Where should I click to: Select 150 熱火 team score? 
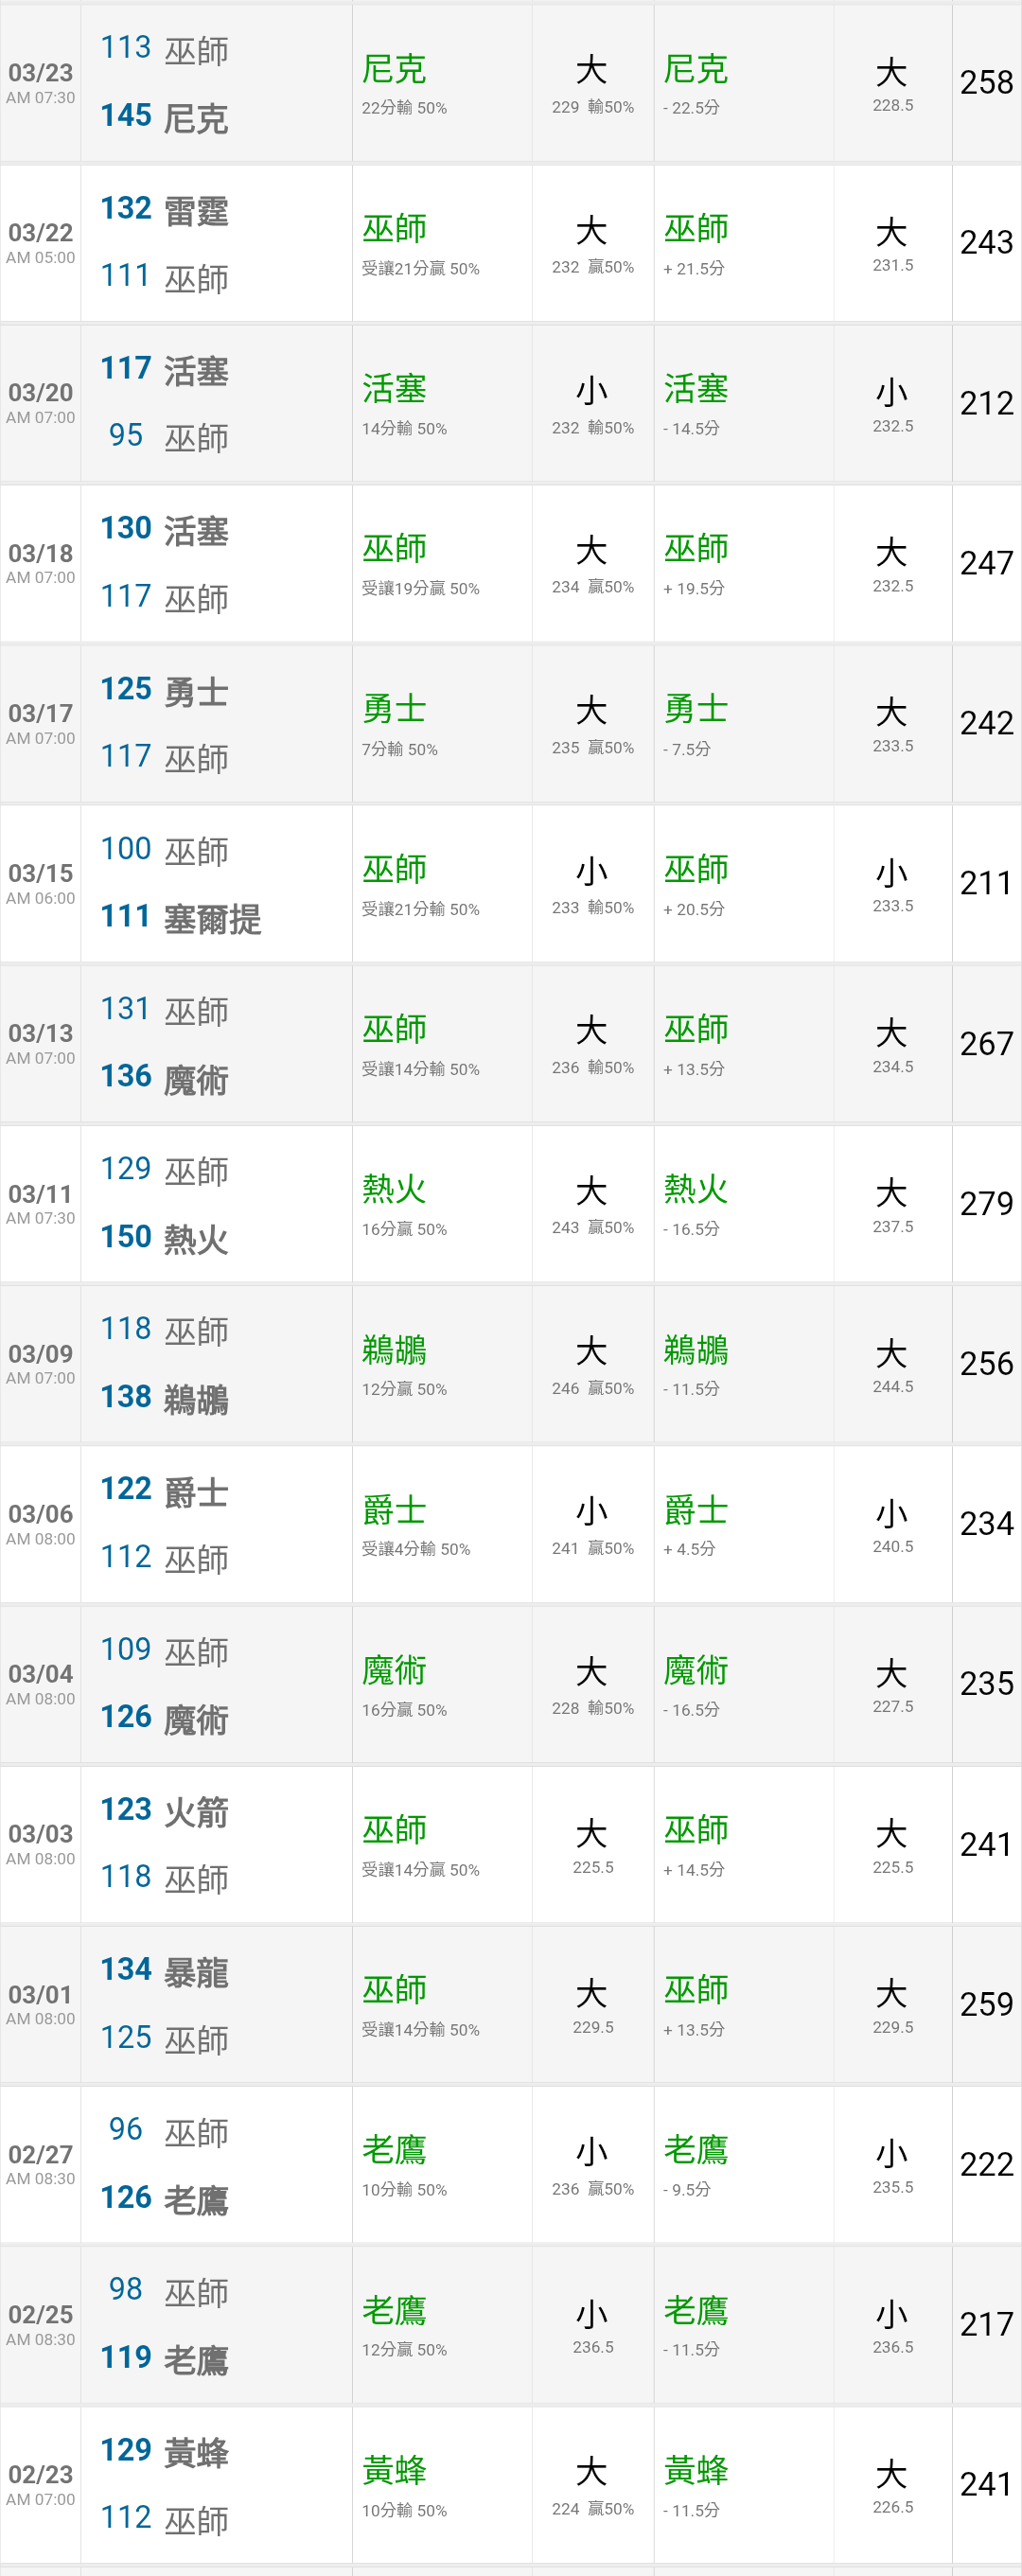pyautogui.click(x=165, y=1238)
